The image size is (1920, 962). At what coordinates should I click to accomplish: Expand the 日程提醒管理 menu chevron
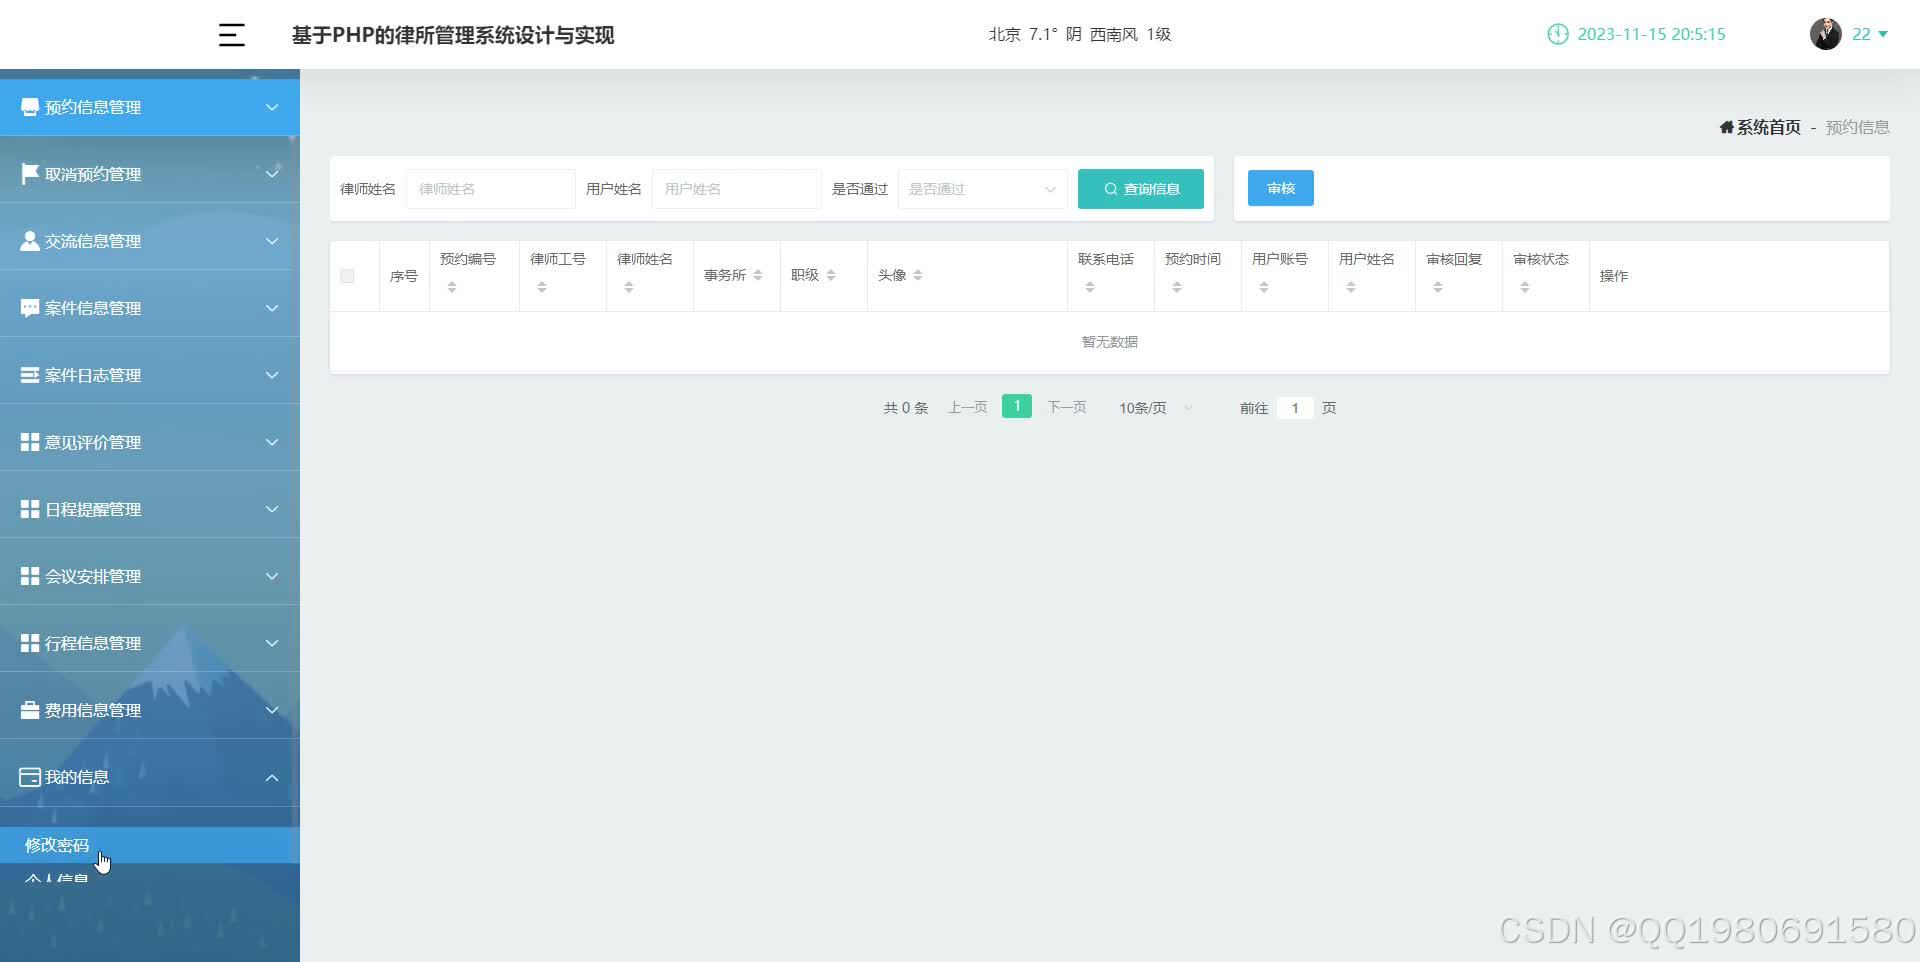pos(271,508)
